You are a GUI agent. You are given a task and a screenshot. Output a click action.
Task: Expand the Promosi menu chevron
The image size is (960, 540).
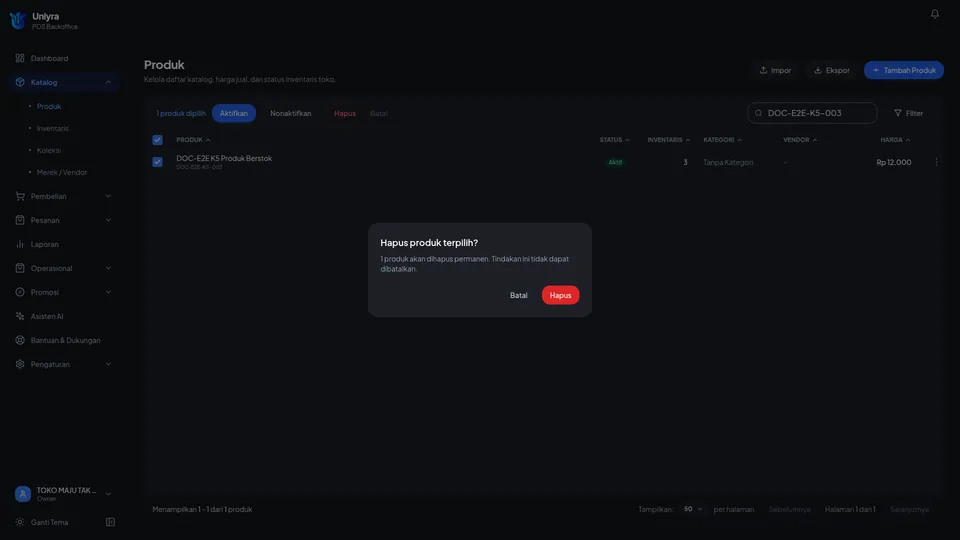coord(108,292)
